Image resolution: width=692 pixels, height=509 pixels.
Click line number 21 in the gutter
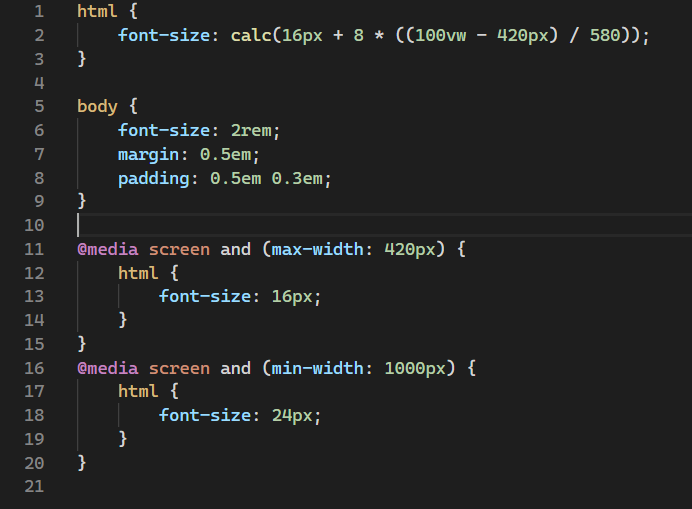(x=34, y=487)
